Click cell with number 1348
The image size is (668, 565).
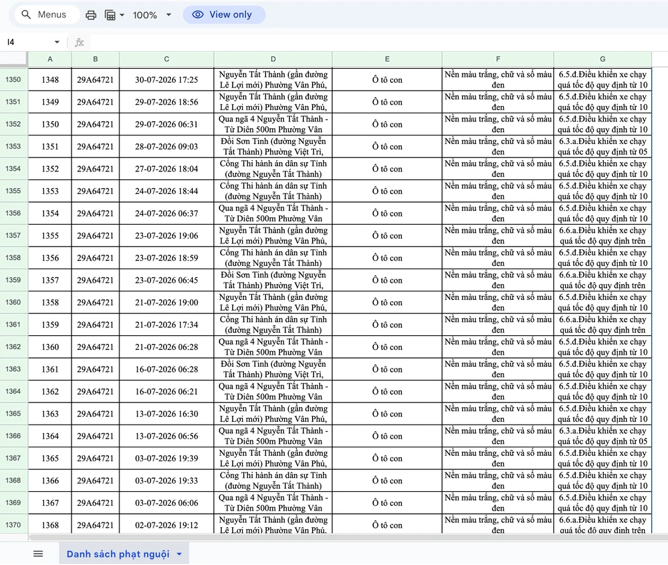pyautogui.click(x=50, y=80)
